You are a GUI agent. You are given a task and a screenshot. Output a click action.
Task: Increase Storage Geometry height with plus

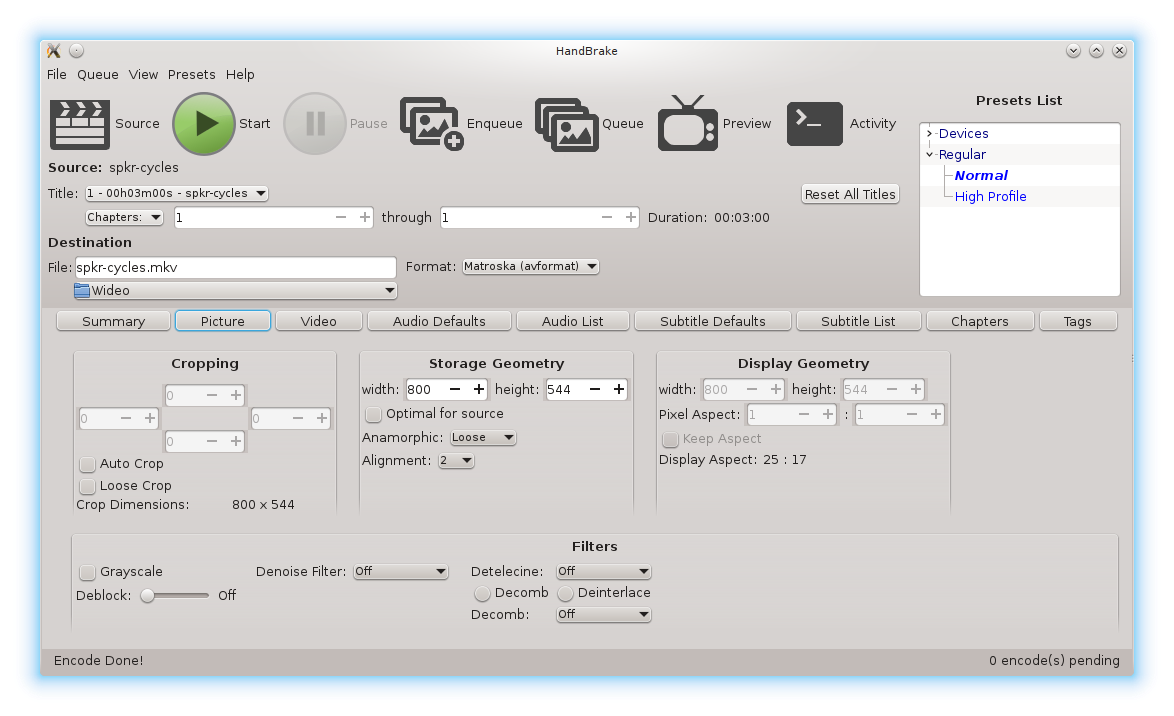coord(618,389)
